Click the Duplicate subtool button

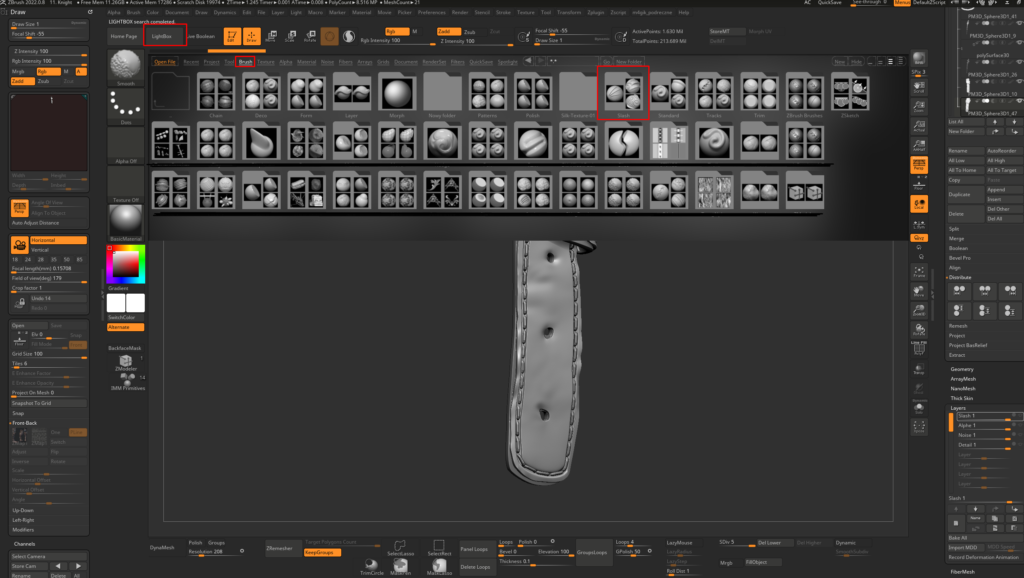coord(965,195)
